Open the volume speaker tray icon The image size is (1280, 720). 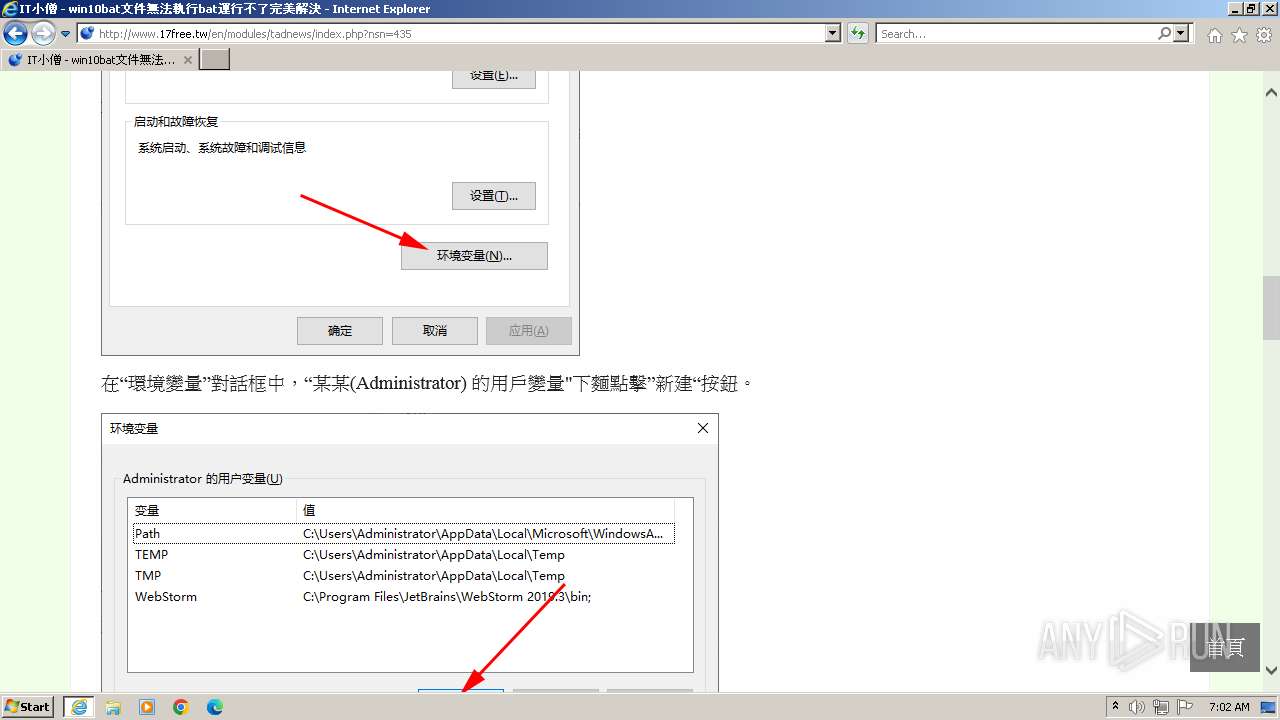click(1137, 707)
